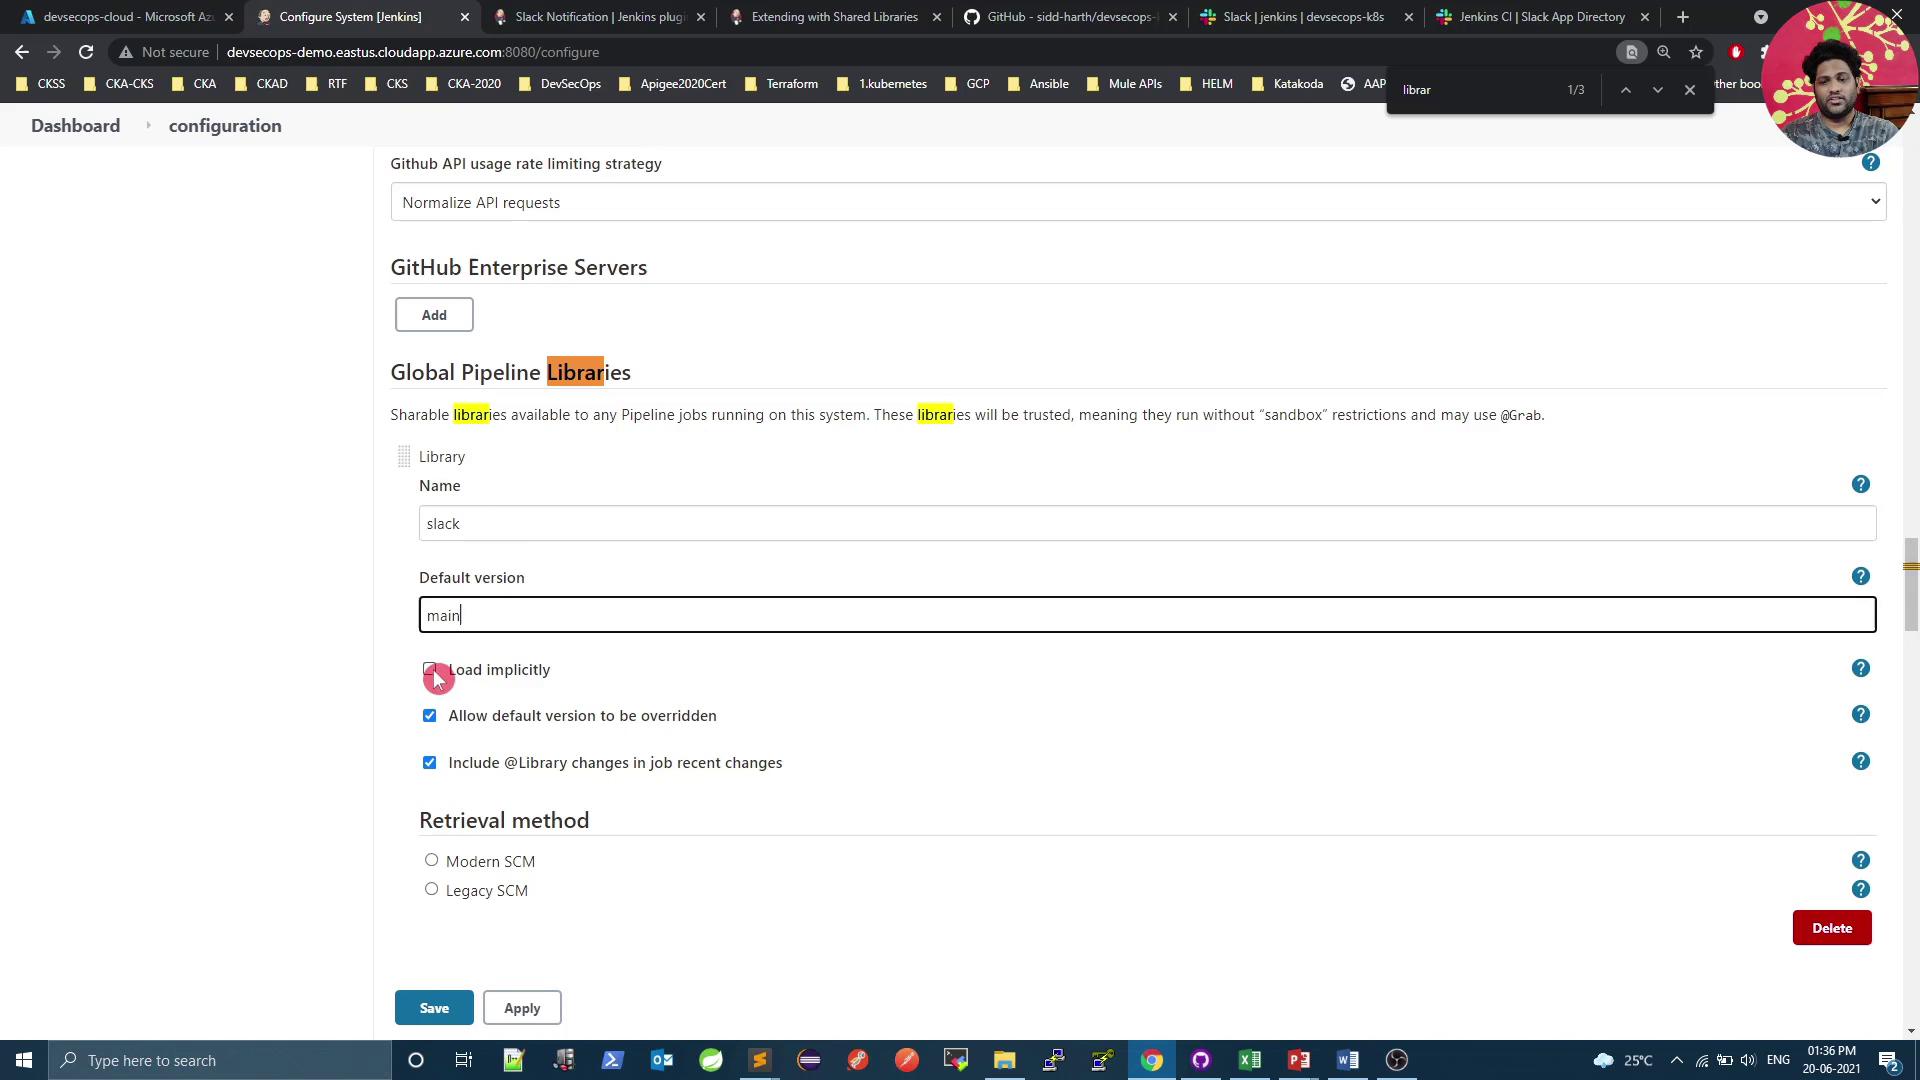The height and width of the screenshot is (1080, 1920).
Task: Go to next find-in-page match
Action: tap(1657, 90)
